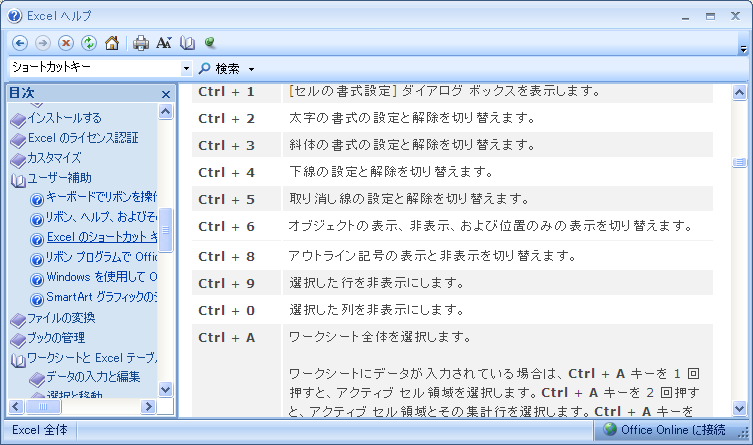The width and height of the screenshot is (753, 445).
Task: Go to the help Home page
Action: point(112,43)
